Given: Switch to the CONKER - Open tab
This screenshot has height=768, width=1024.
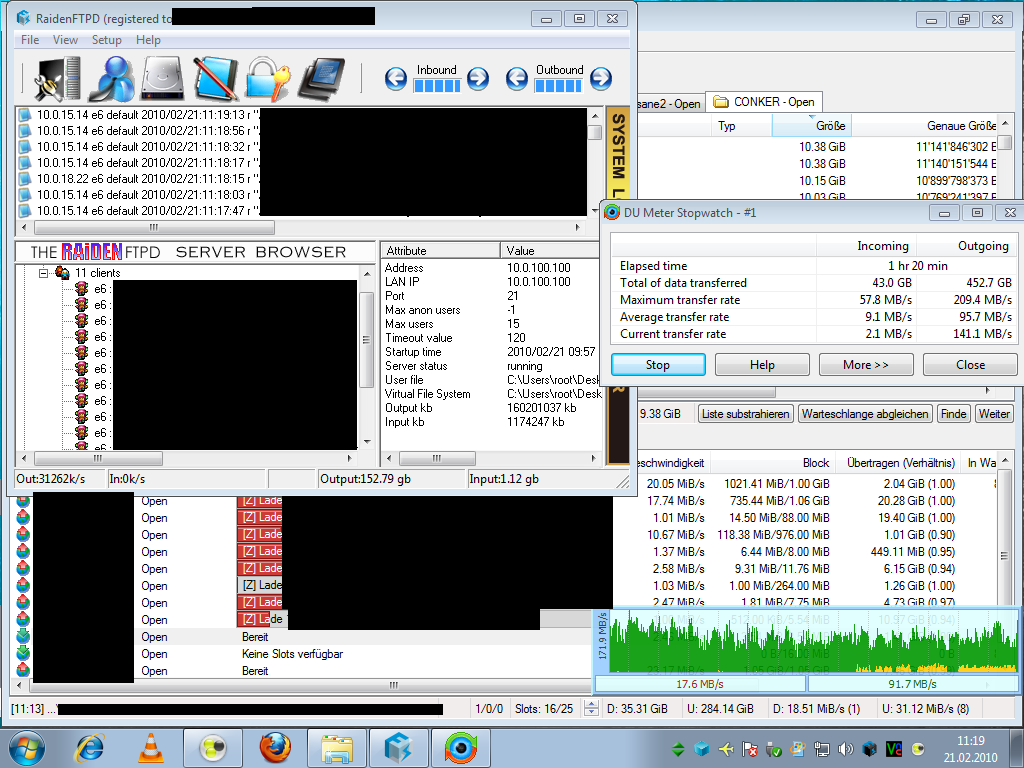Looking at the screenshot, I should [x=764, y=102].
